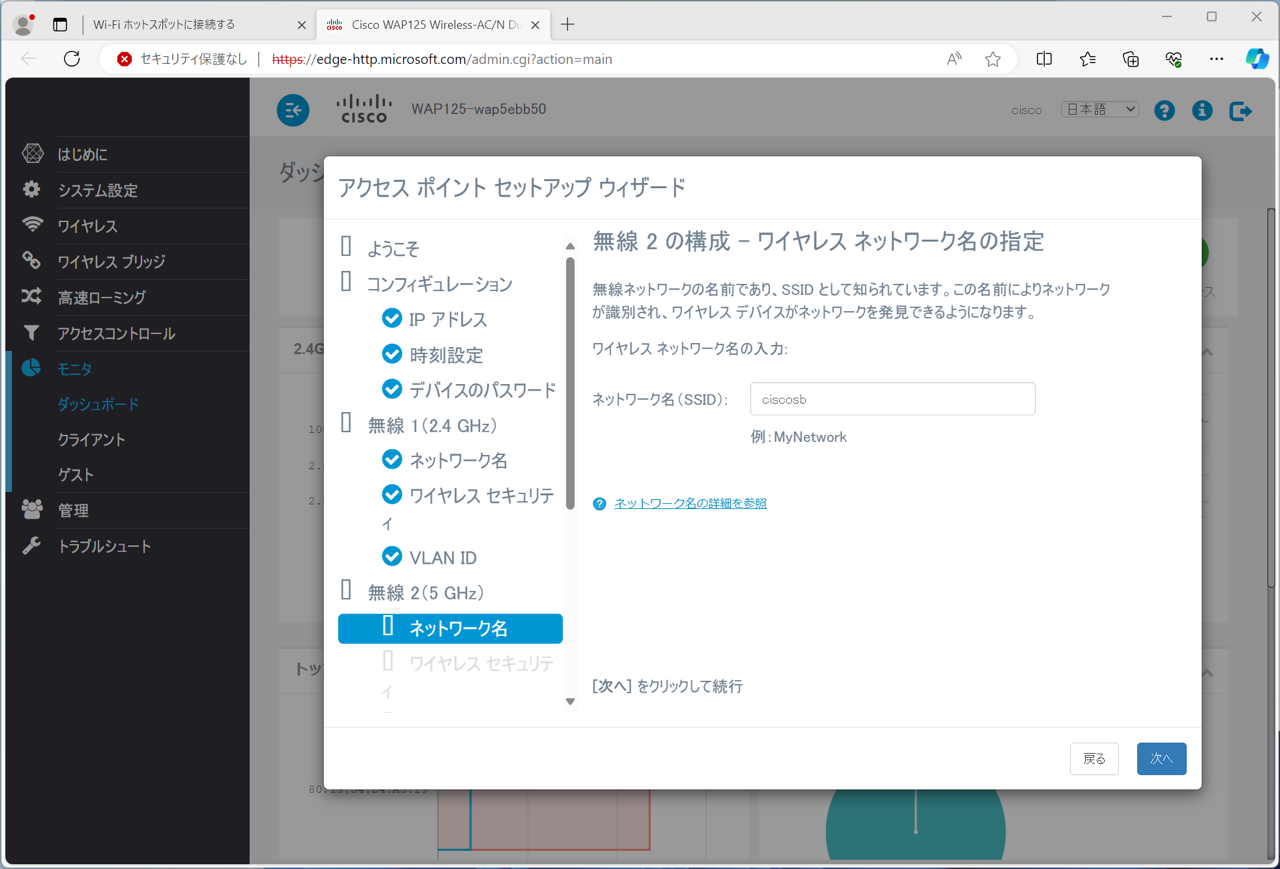The height and width of the screenshot is (869, 1280).
Task: Click the モニタ pie chart icon
Action: (32, 368)
